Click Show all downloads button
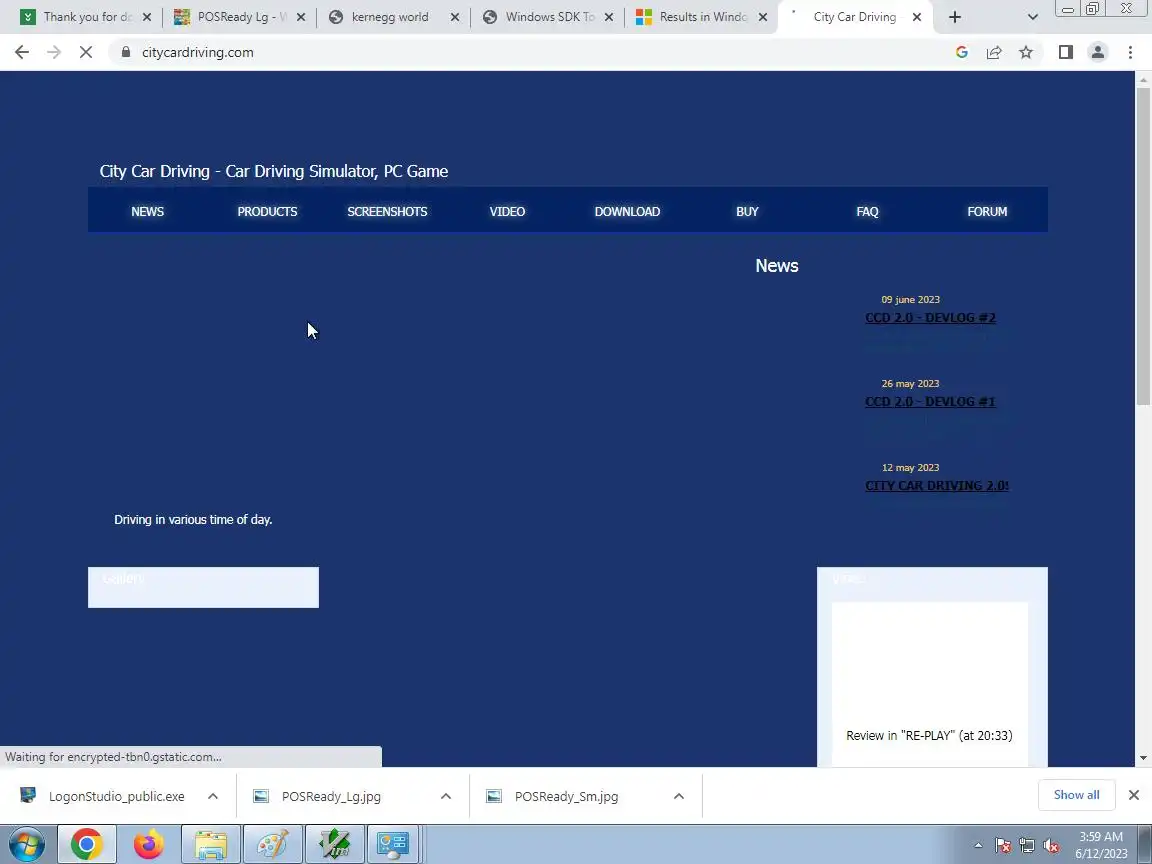The image size is (1152, 864). coord(1076,795)
